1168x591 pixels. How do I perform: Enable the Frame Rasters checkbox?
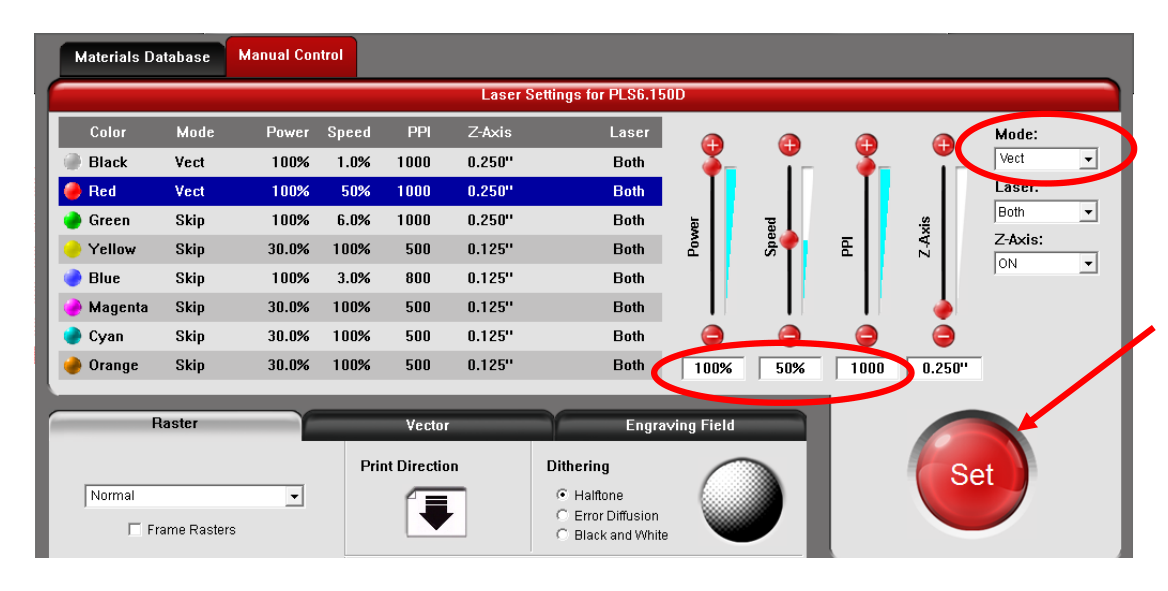[135, 529]
